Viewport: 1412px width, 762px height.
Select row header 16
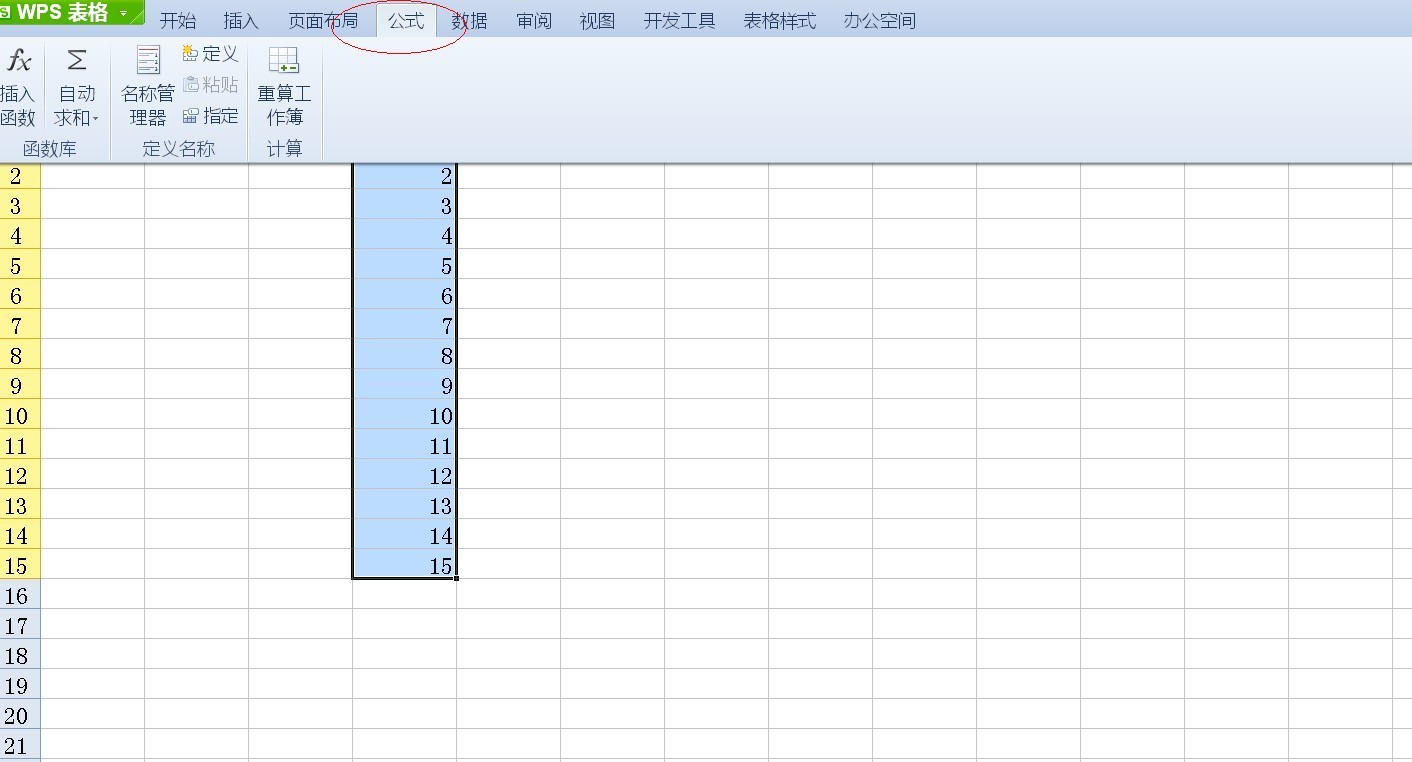click(x=20, y=595)
